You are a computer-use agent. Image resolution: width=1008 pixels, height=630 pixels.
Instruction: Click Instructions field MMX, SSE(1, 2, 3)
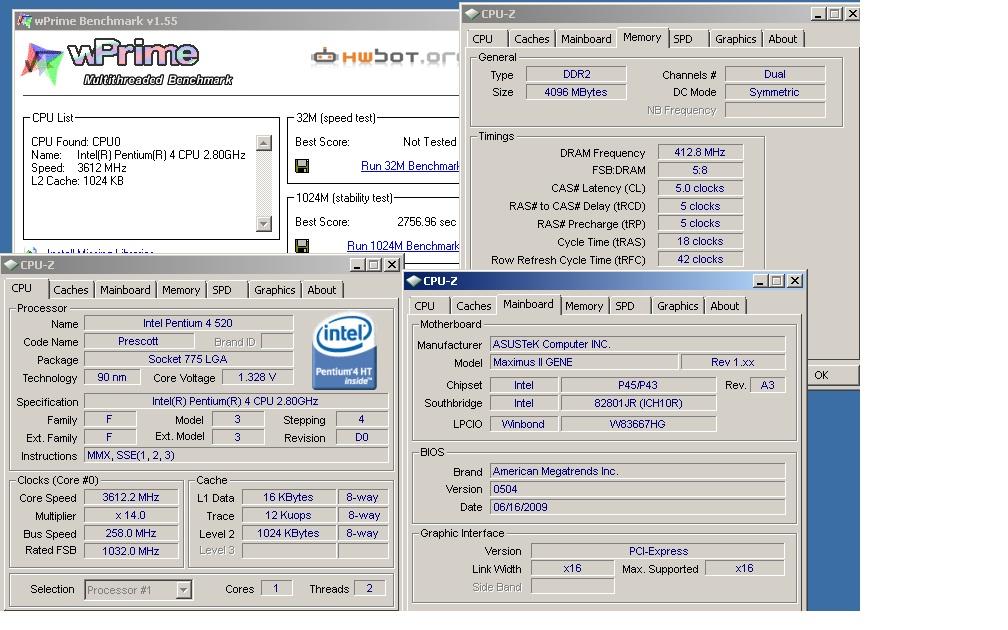[x=237, y=455]
